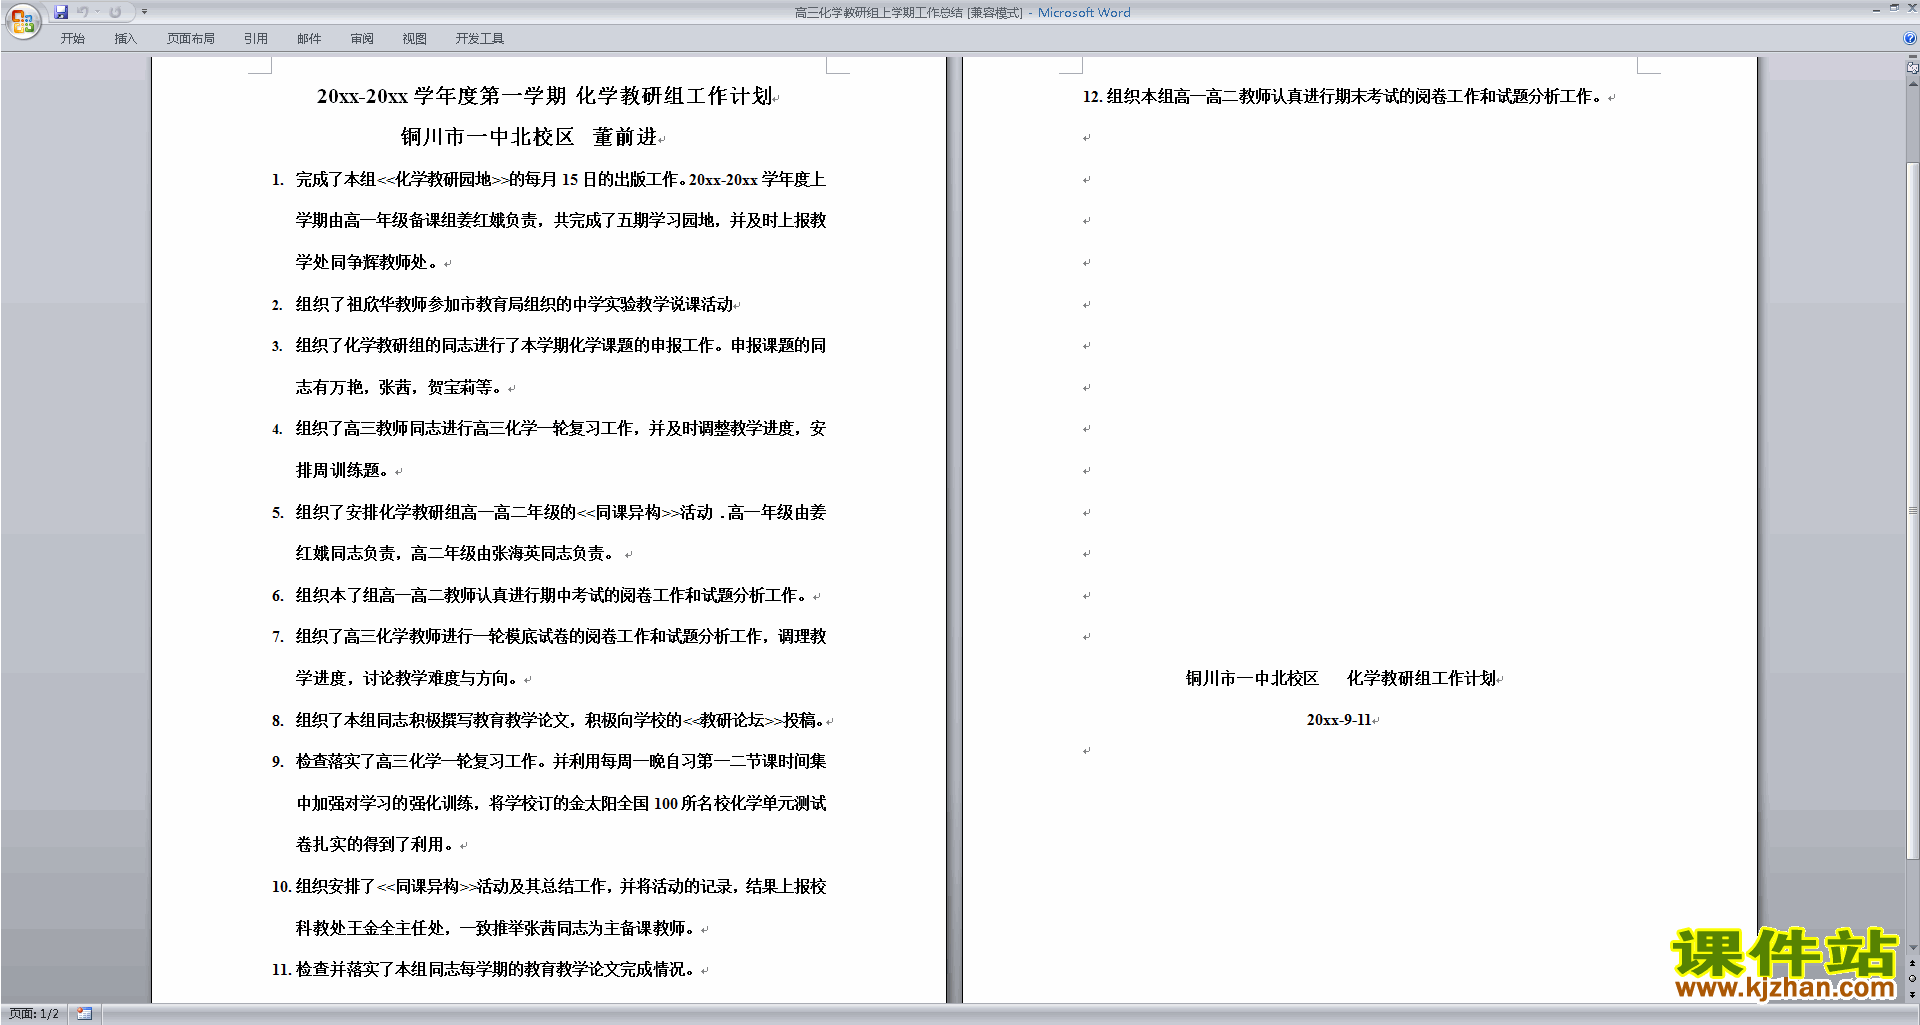This screenshot has height=1025, width=1920.
Task: Click the 页面: 1/2 status bar indicator
Action: (34, 1014)
